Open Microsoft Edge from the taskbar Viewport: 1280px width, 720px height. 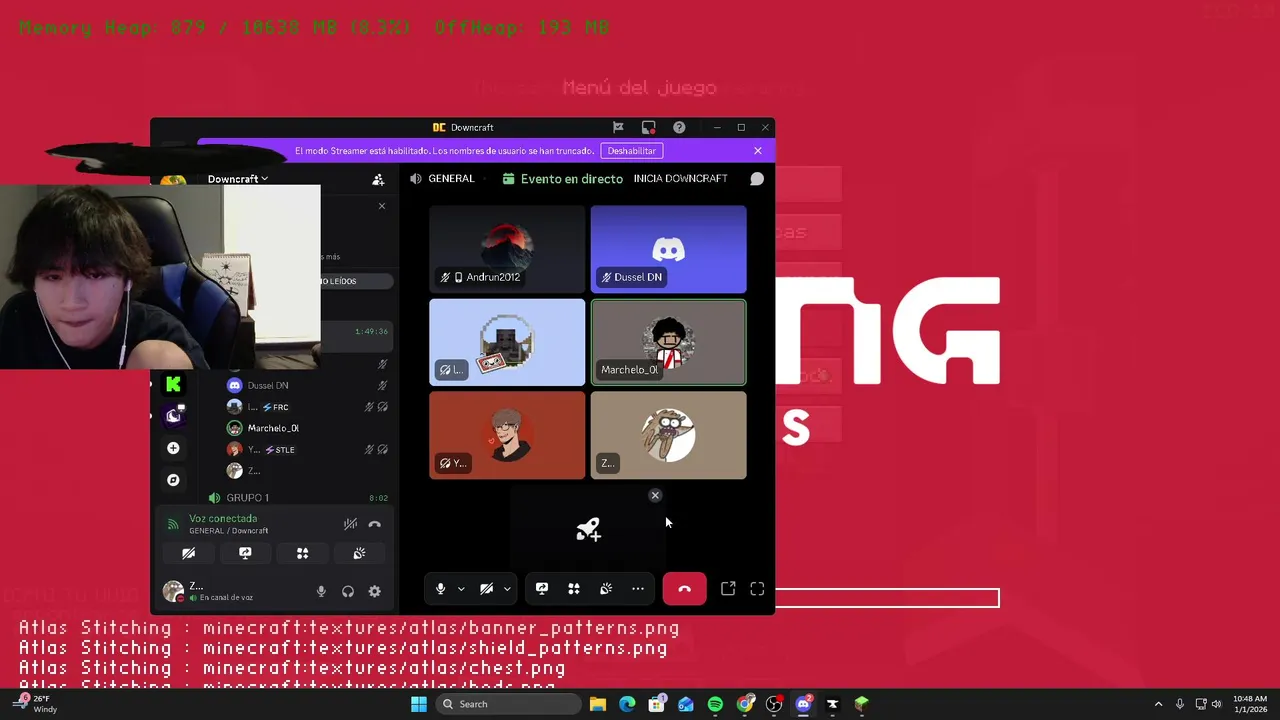[x=627, y=704]
